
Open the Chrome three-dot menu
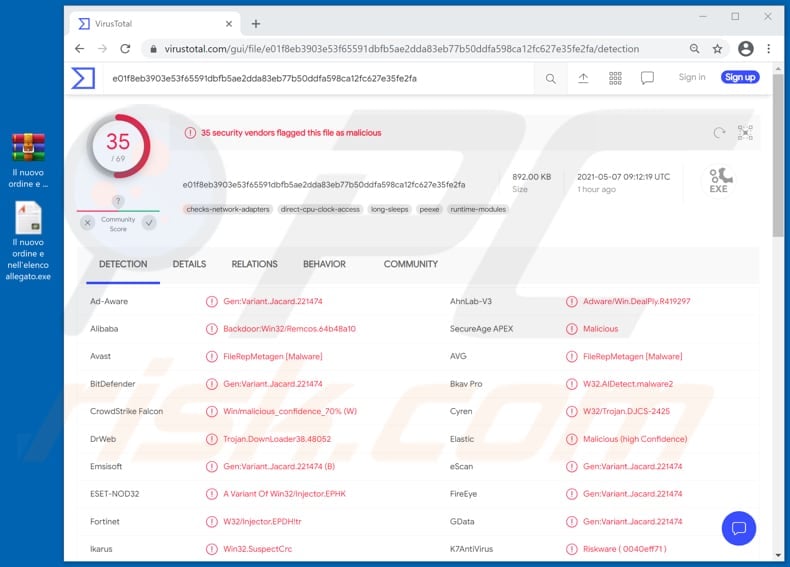coord(769,49)
